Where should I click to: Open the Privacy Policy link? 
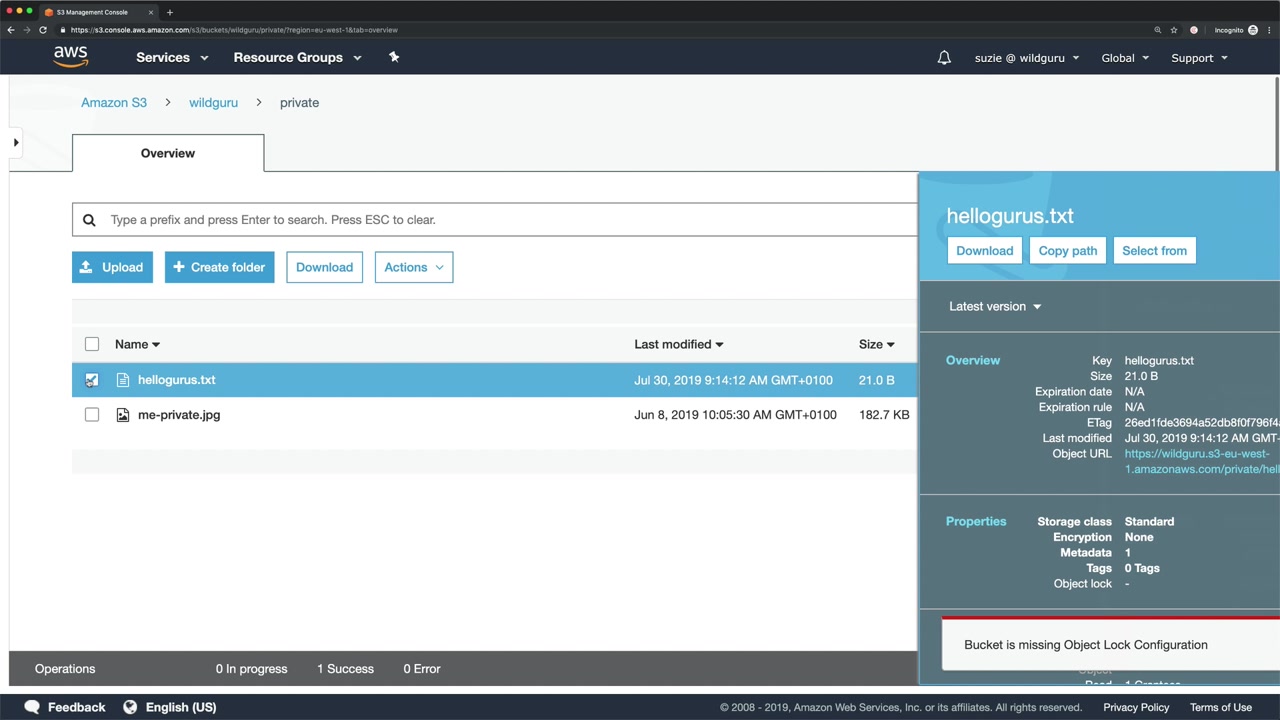coord(1136,707)
